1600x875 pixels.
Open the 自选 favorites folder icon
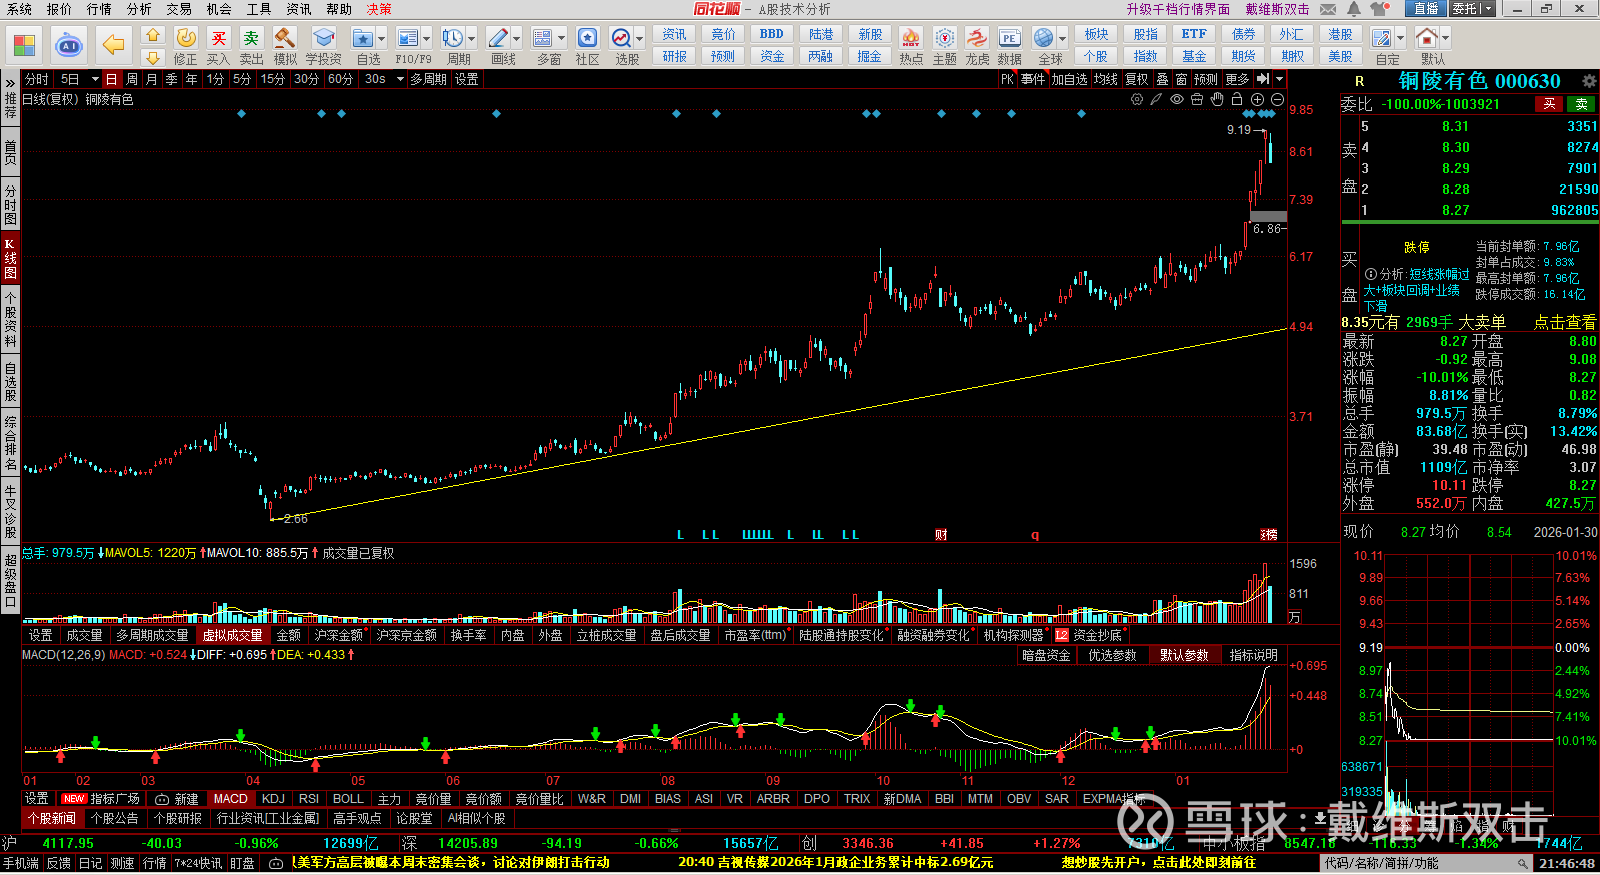point(362,38)
